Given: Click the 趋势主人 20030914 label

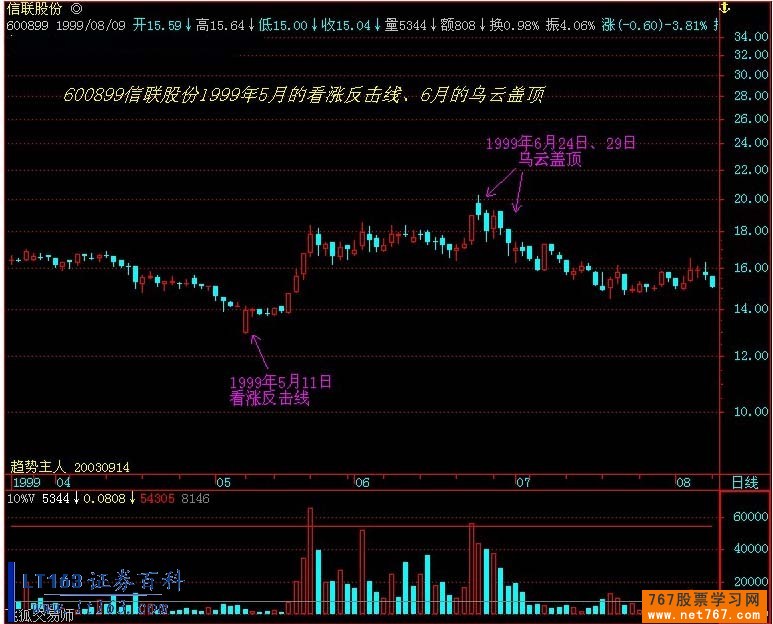Looking at the screenshot, I should [69, 466].
